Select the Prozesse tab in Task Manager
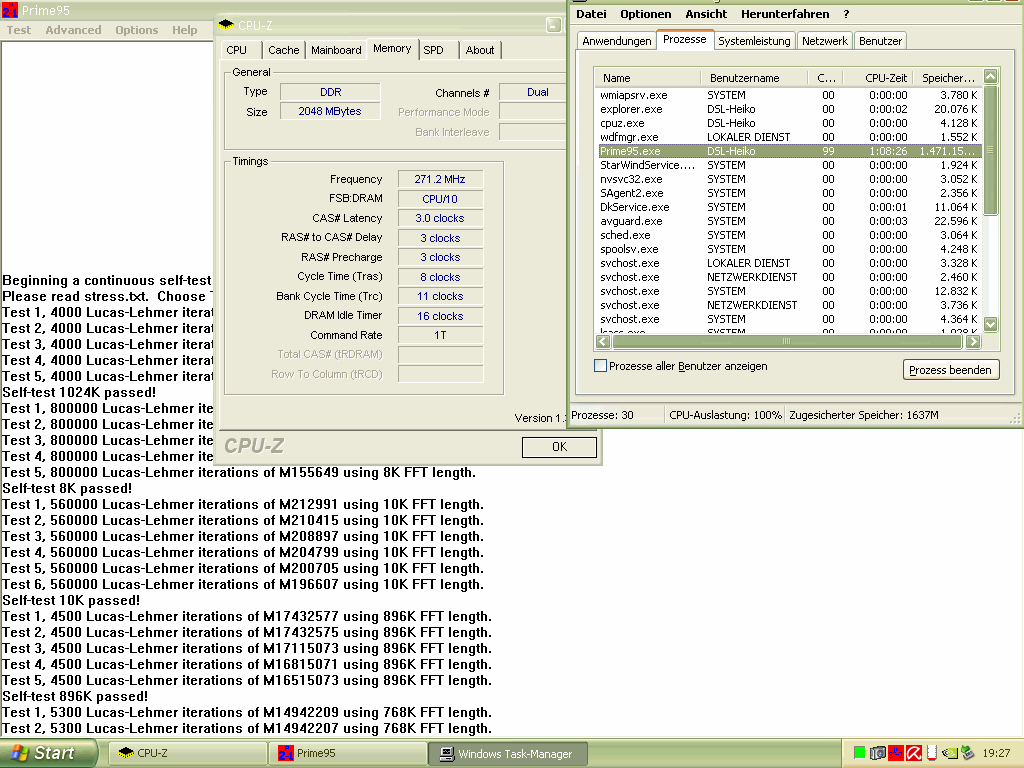 pos(684,39)
